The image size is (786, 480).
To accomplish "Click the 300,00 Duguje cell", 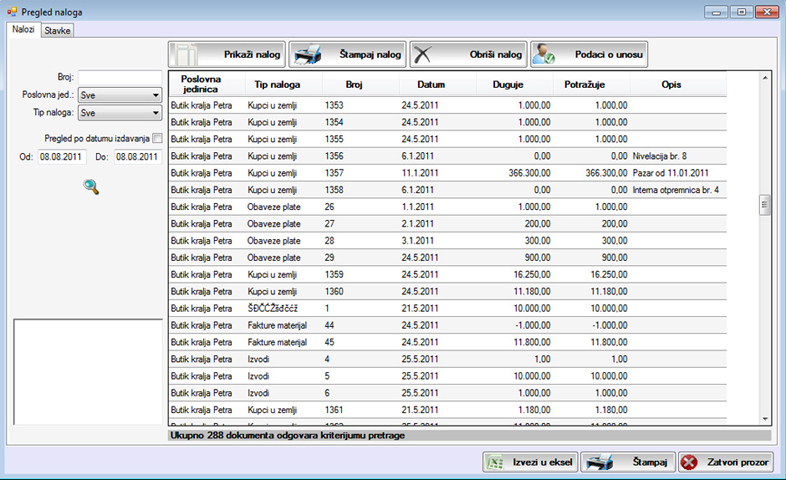I will coord(514,241).
